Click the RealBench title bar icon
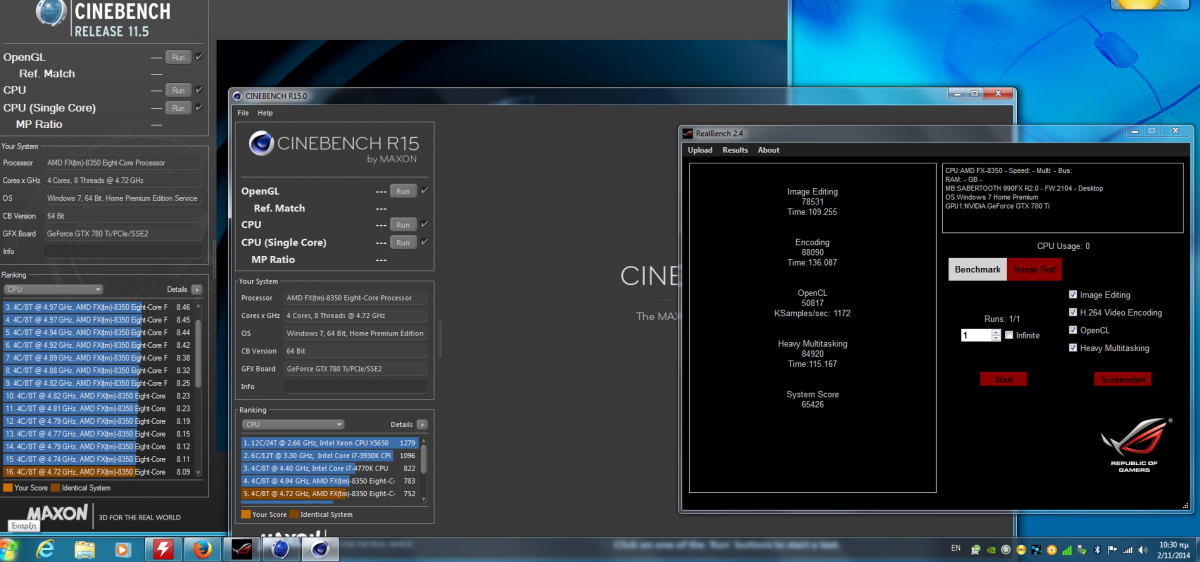Viewport: 1200px width, 562px height. coord(687,132)
